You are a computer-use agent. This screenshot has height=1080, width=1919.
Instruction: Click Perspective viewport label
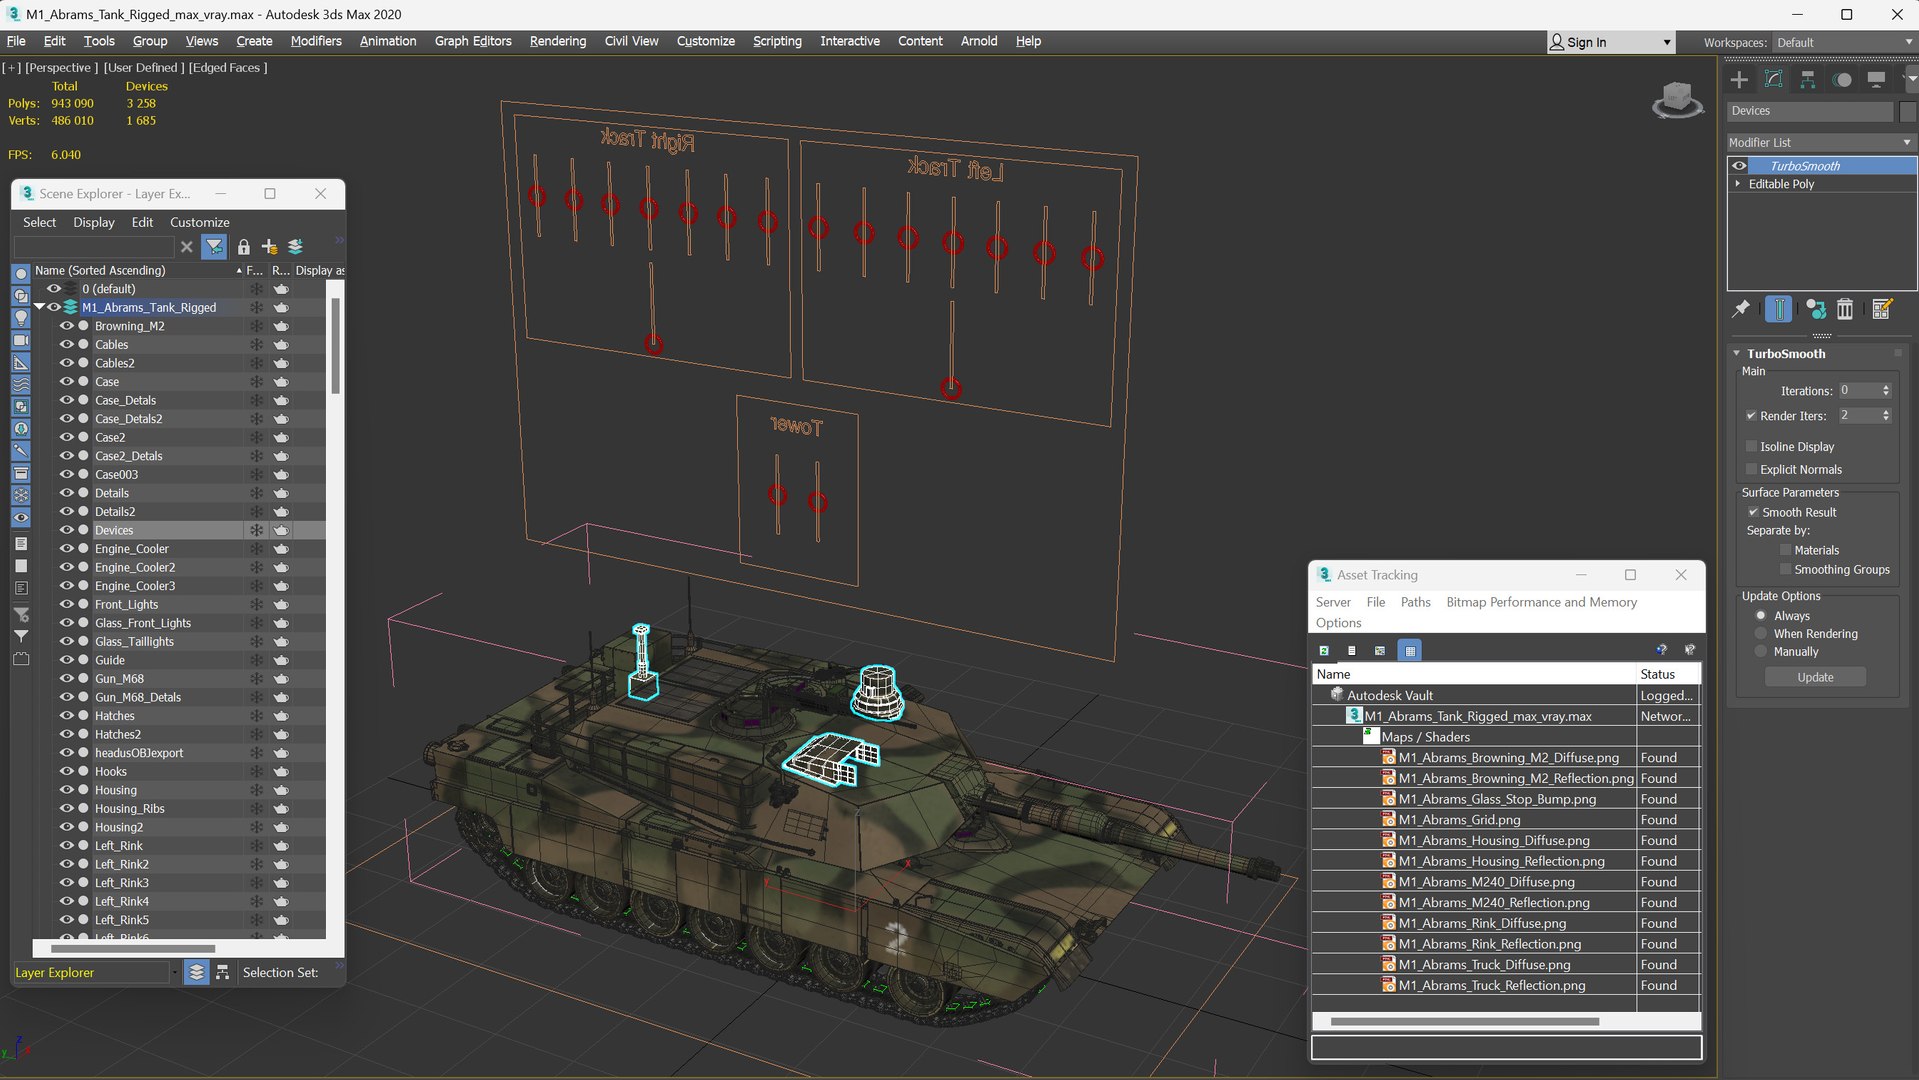click(x=61, y=68)
